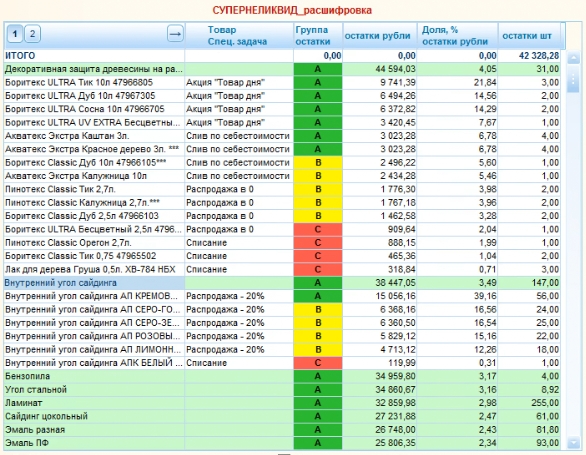This screenshot has width=586, height=455.
Task: Click yellow B cell of Пинотекс Classic Тик
Action: (x=318, y=190)
